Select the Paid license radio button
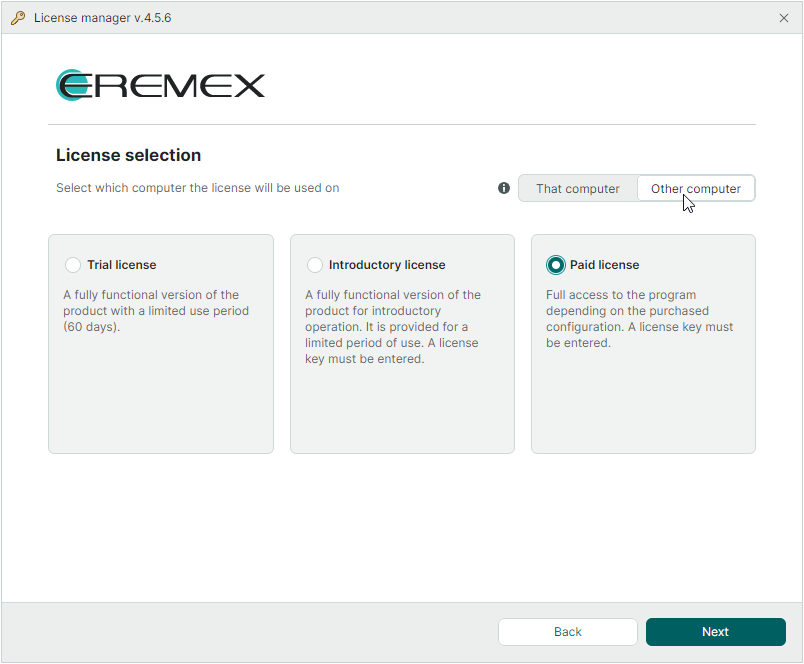 click(555, 265)
